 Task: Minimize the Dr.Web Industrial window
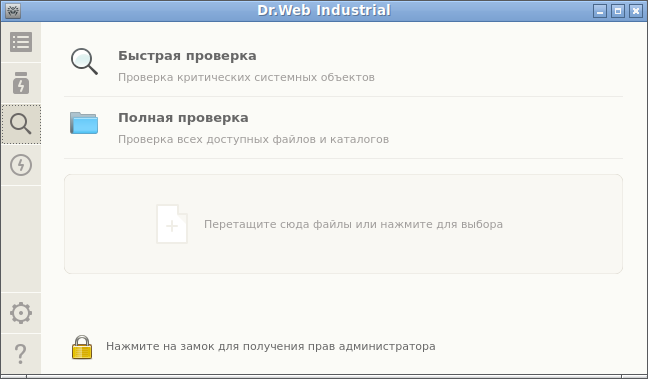point(600,11)
